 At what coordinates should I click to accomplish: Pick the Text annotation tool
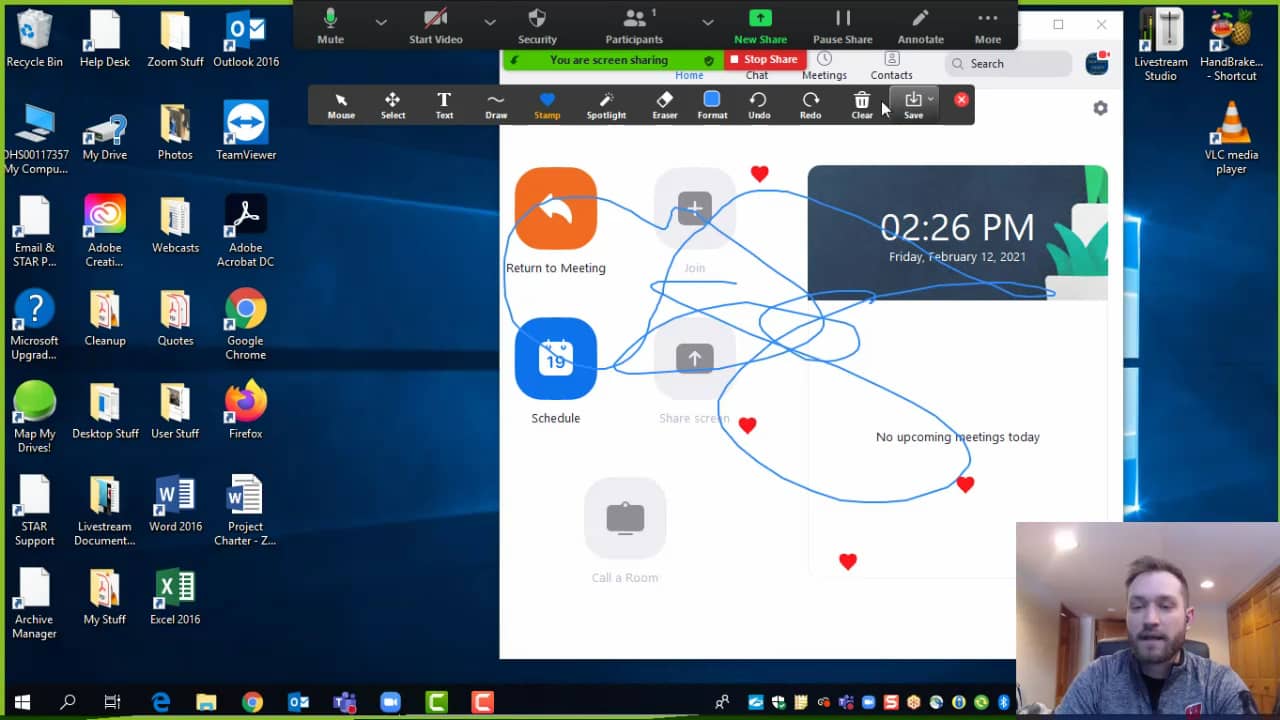tap(444, 105)
